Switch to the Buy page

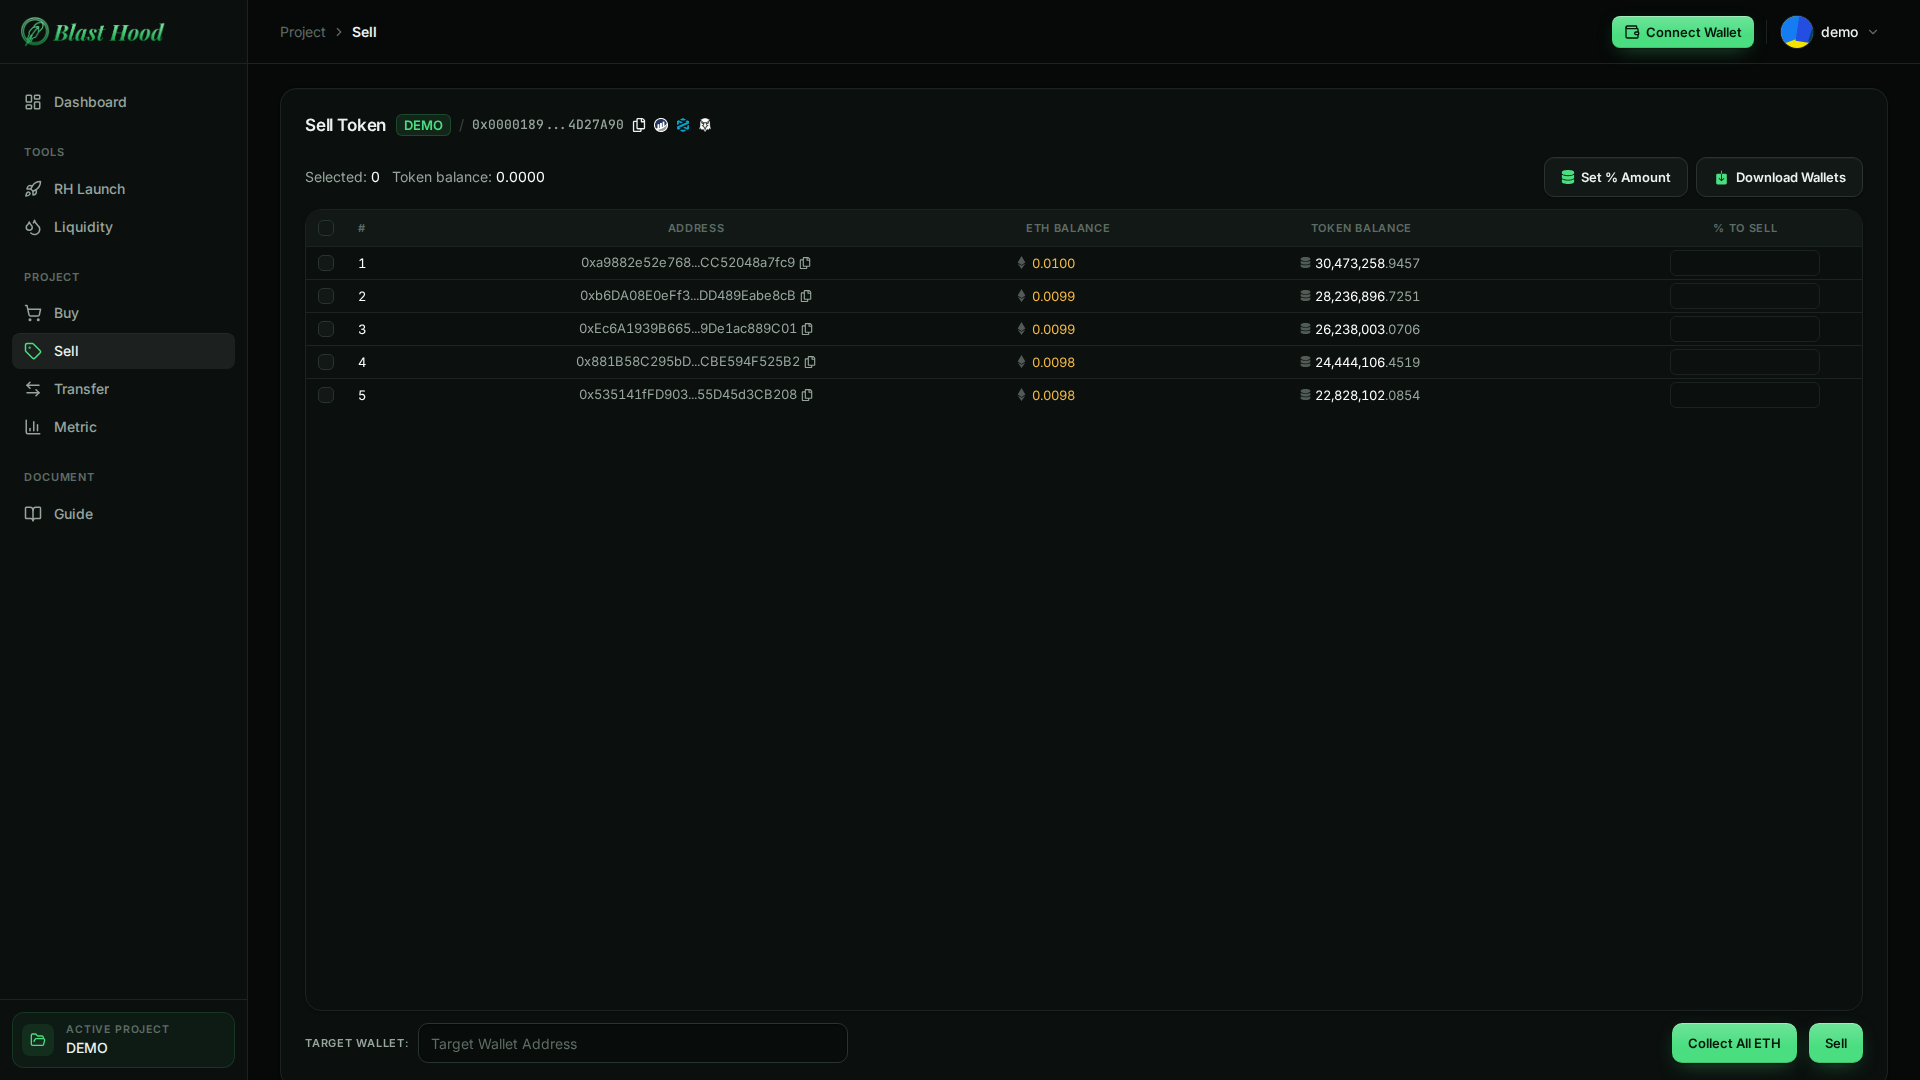pyautogui.click(x=123, y=313)
